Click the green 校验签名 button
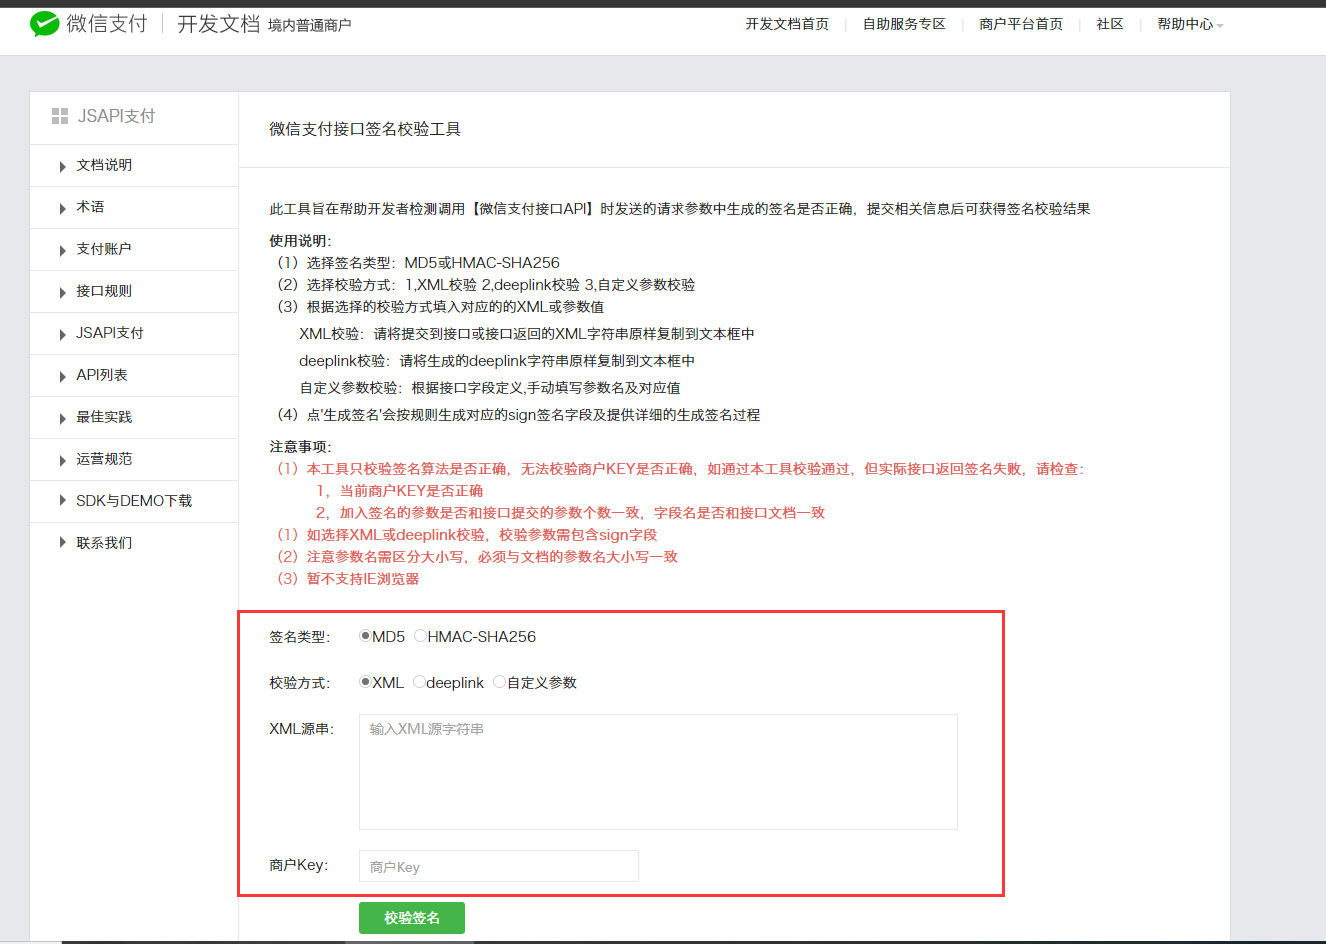This screenshot has width=1326, height=944. point(412,918)
